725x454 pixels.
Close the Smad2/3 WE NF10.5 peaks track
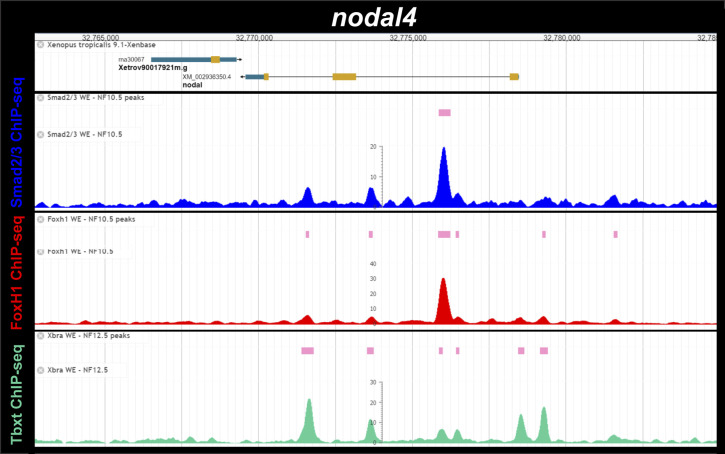[x=41, y=98]
